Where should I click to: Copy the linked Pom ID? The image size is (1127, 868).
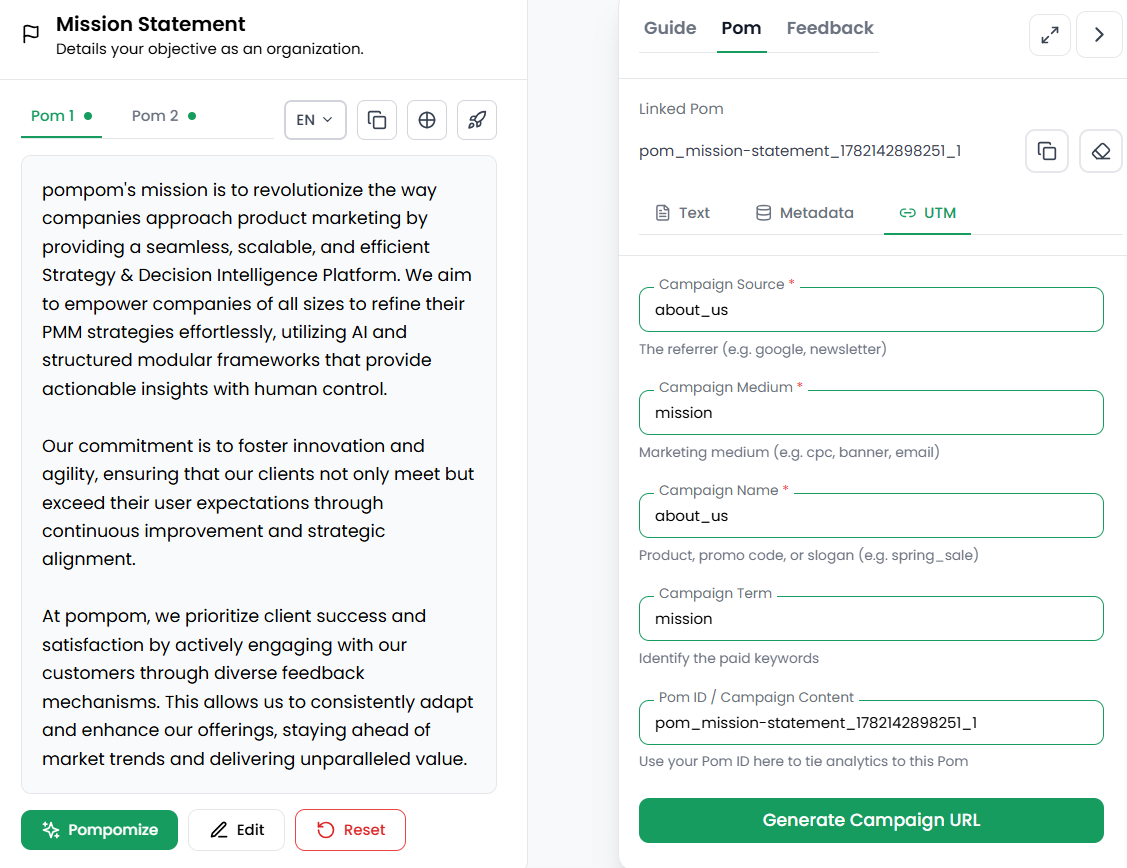click(x=1046, y=151)
